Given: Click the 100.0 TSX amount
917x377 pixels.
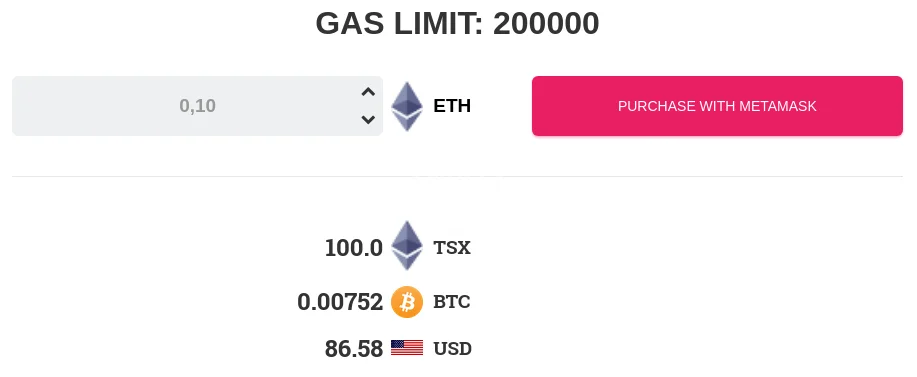Looking at the screenshot, I should click(353, 248).
